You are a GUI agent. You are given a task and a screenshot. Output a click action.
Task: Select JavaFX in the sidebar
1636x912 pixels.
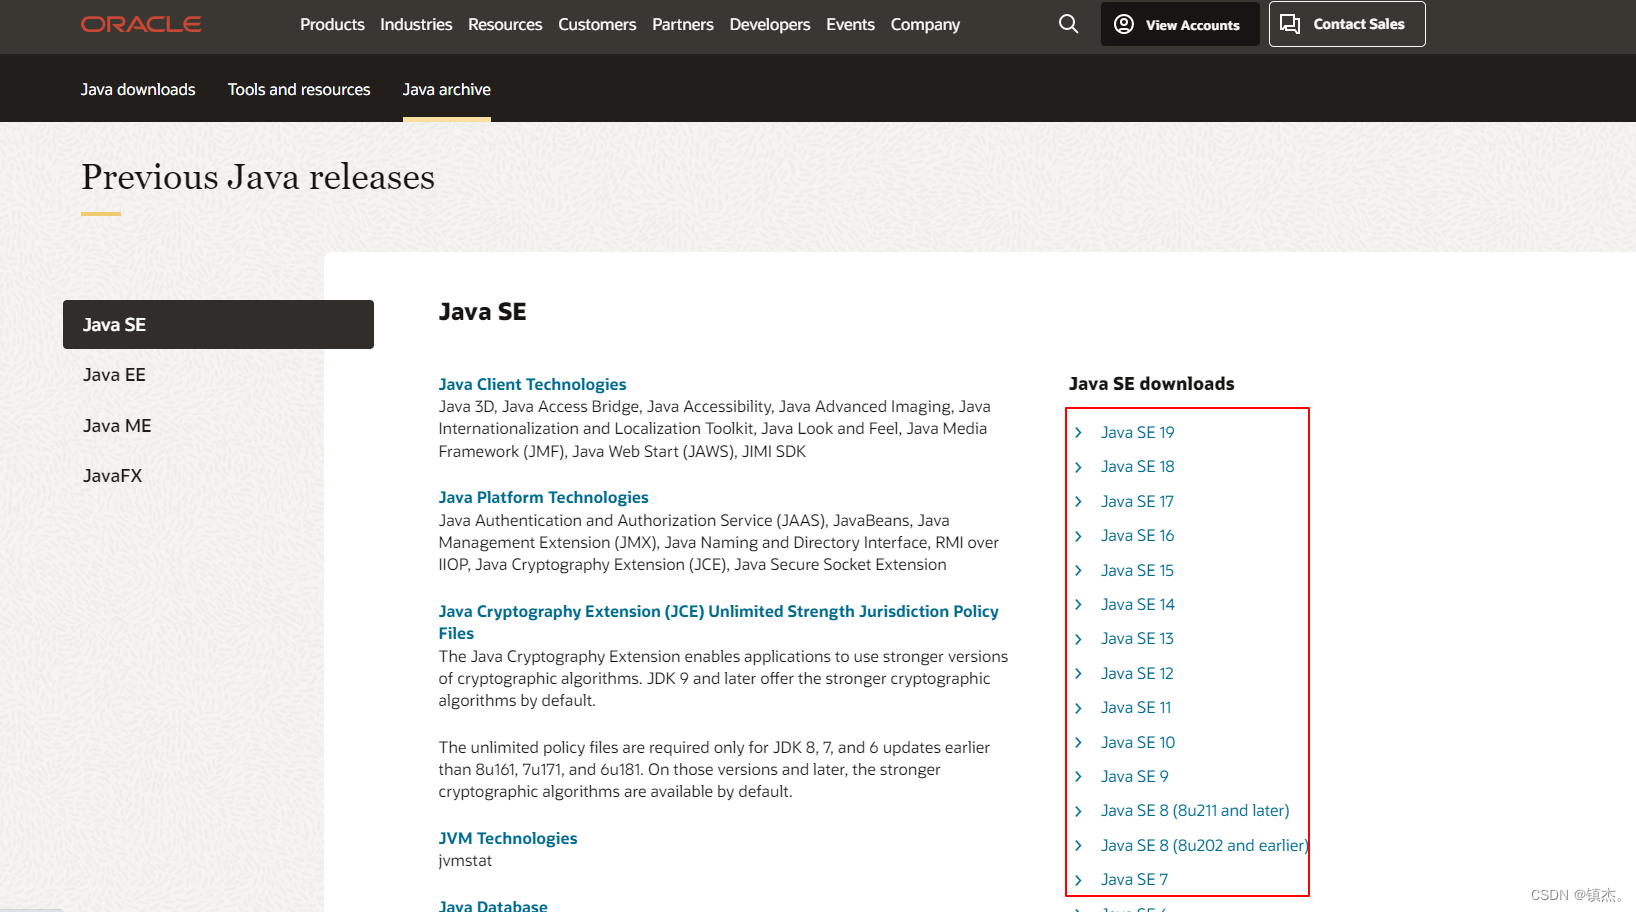click(113, 476)
